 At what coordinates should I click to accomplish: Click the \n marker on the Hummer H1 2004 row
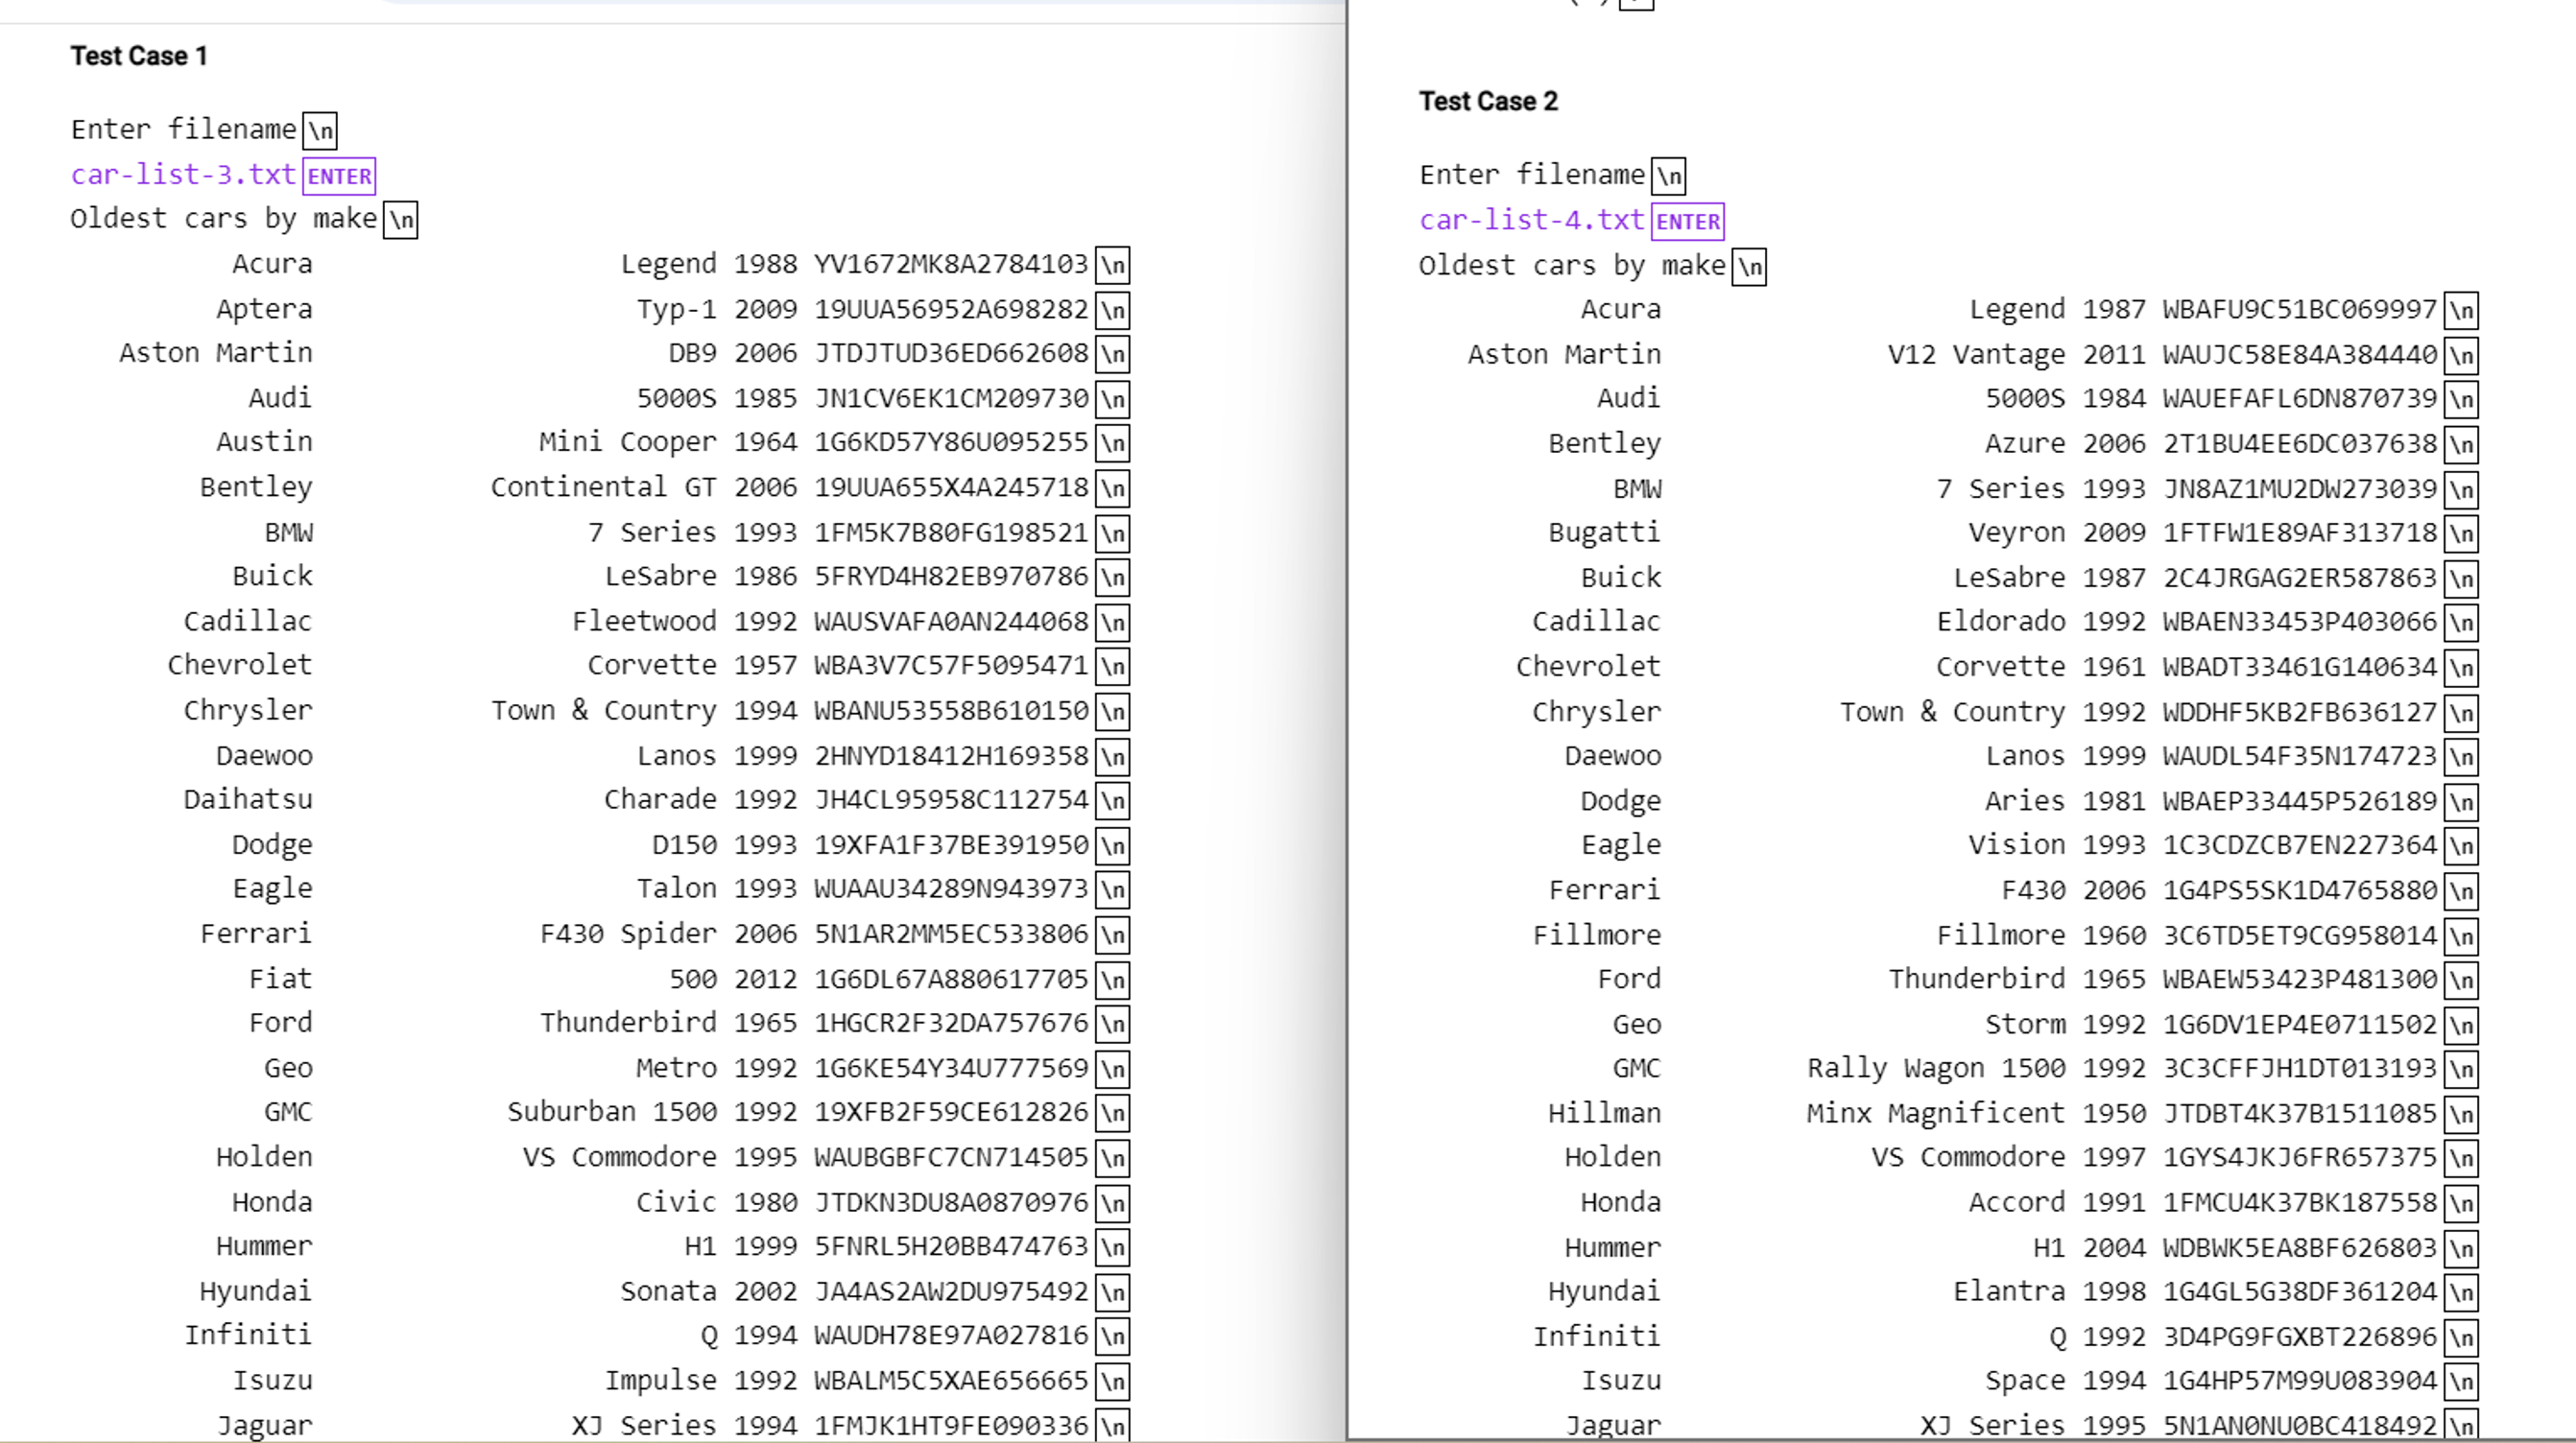coord(2463,1247)
